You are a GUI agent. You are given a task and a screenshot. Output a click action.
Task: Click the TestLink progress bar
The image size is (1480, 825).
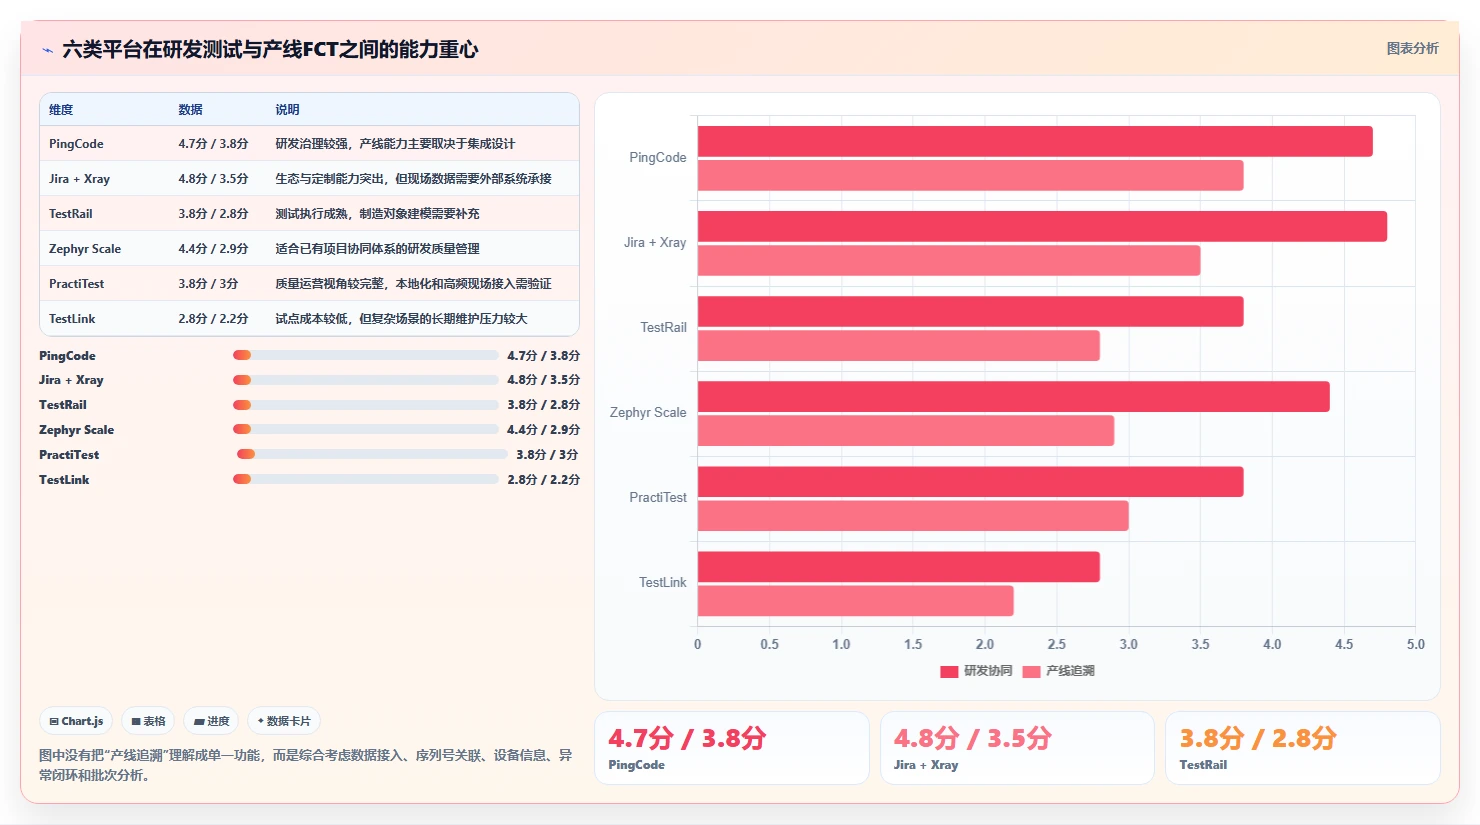click(366, 479)
